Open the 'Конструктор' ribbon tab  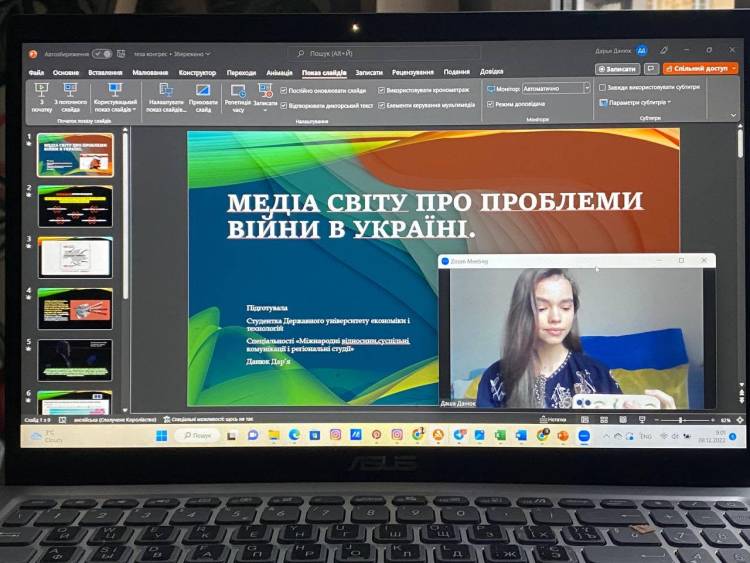point(197,72)
